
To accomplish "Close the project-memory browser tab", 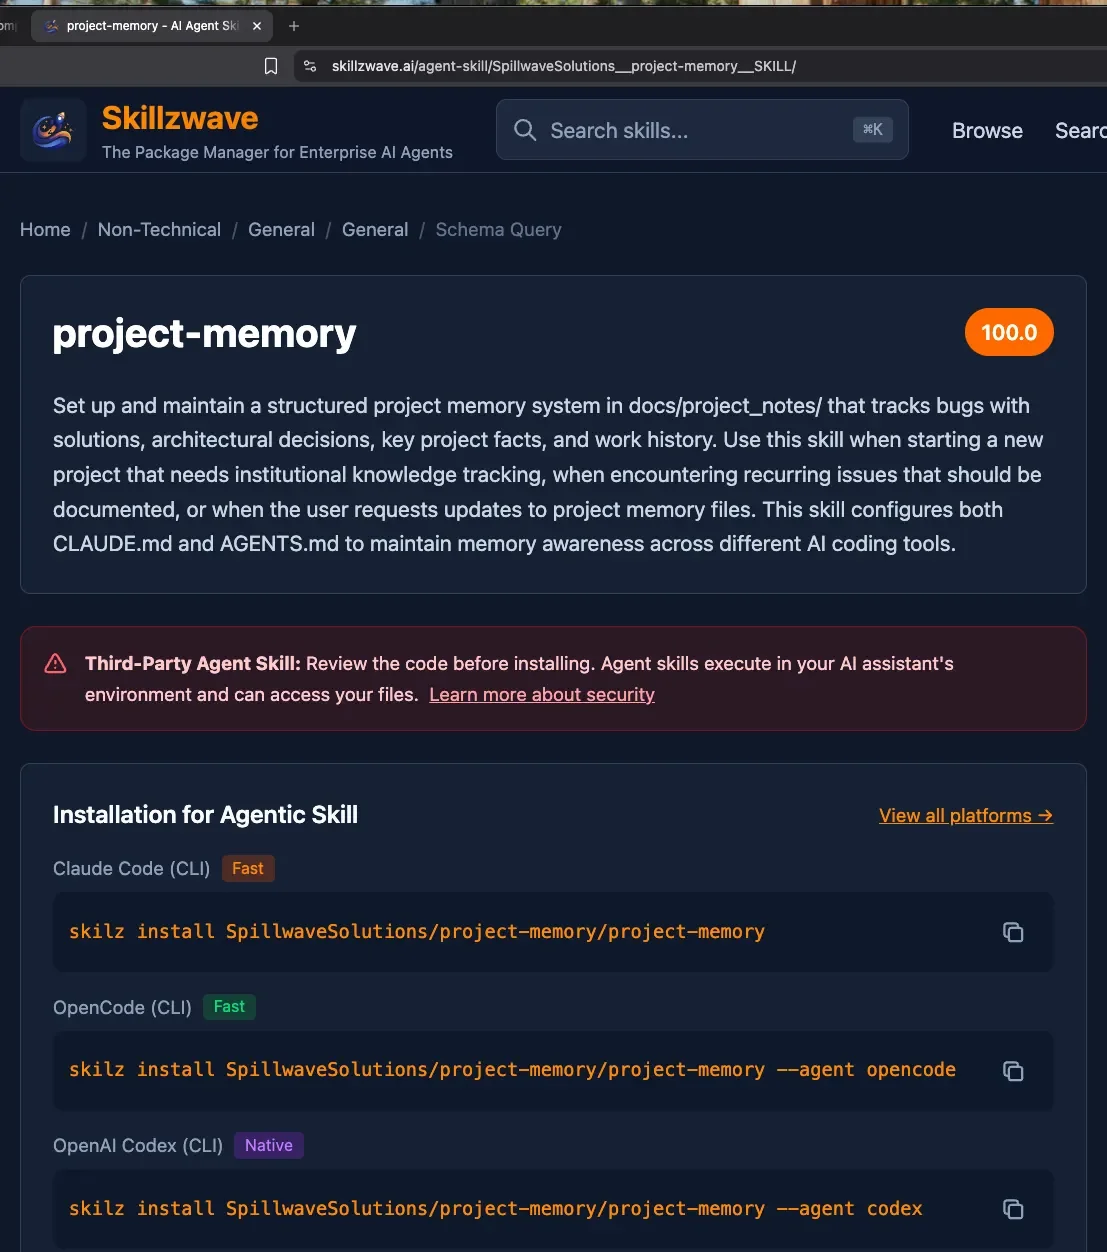I will pos(257,26).
